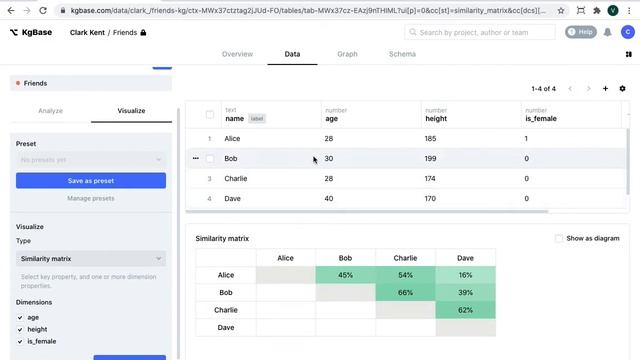Click the 16% Alice-Dave cell
This screenshot has height=360, width=640.
(x=465, y=275)
